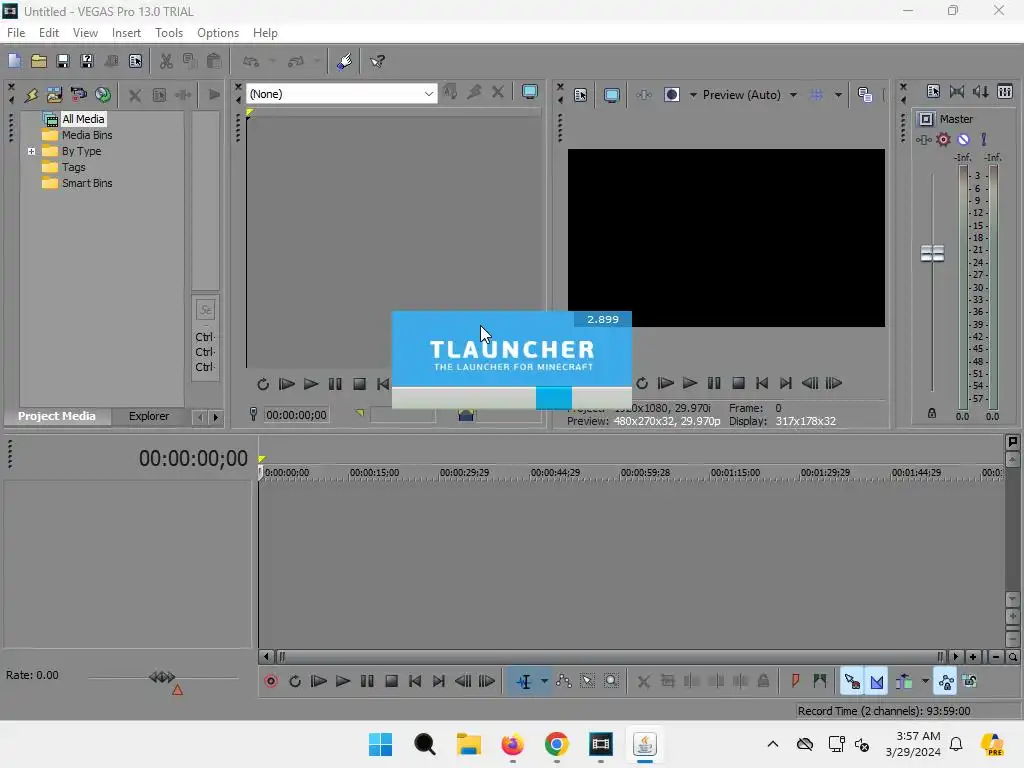Open the Tools menu
Viewport: 1024px width, 768px height.
[x=168, y=33]
